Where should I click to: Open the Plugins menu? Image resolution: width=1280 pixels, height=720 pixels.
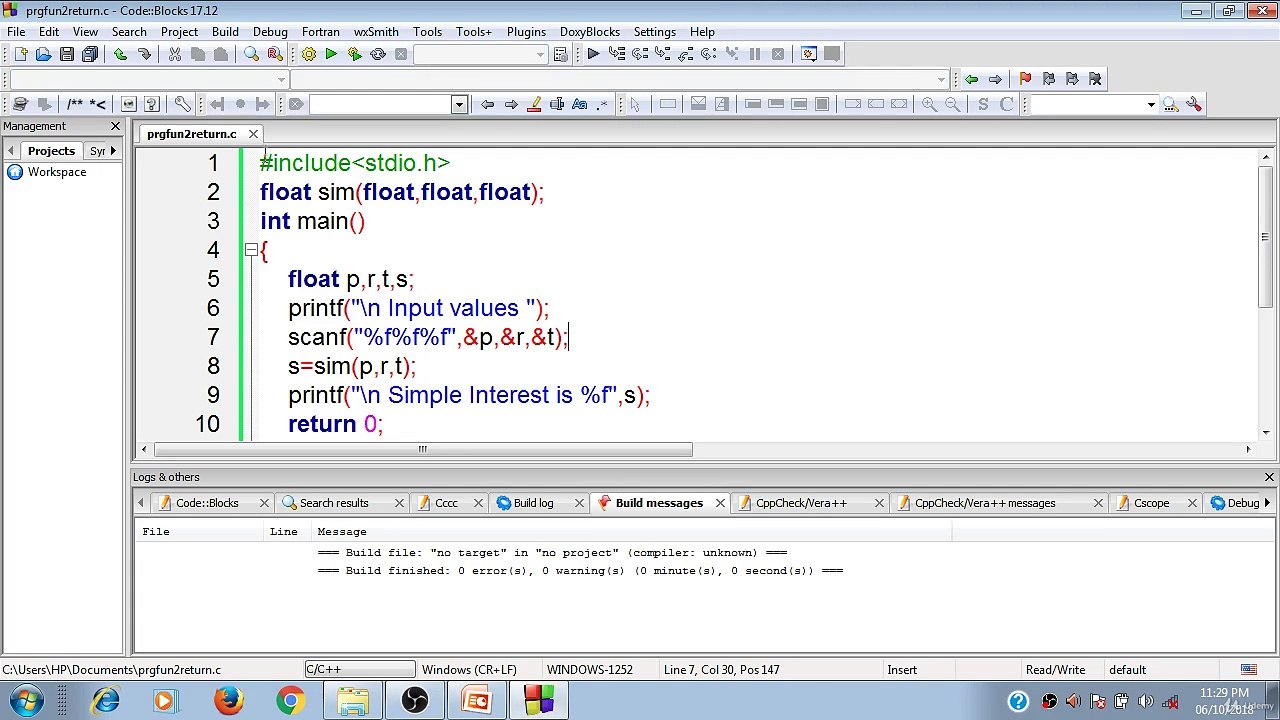click(526, 31)
